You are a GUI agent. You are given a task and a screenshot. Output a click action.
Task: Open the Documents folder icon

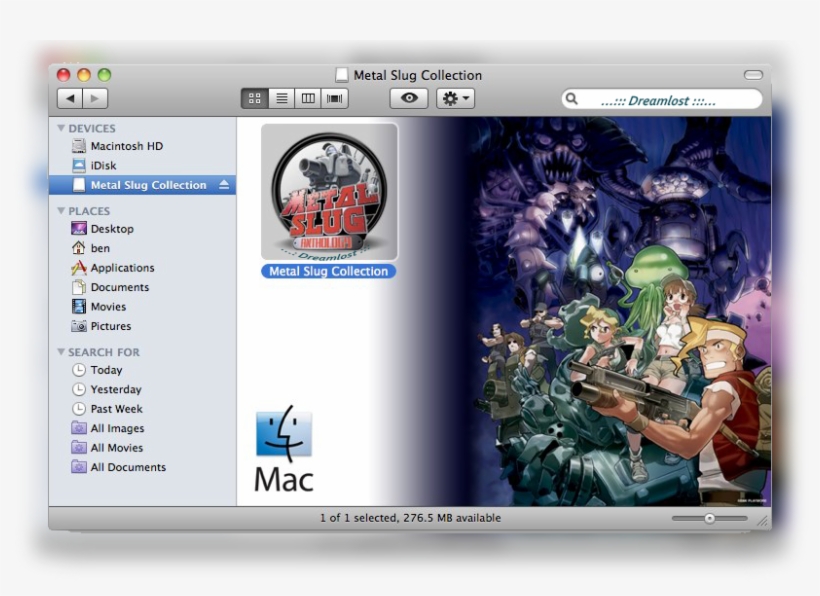(x=78, y=287)
